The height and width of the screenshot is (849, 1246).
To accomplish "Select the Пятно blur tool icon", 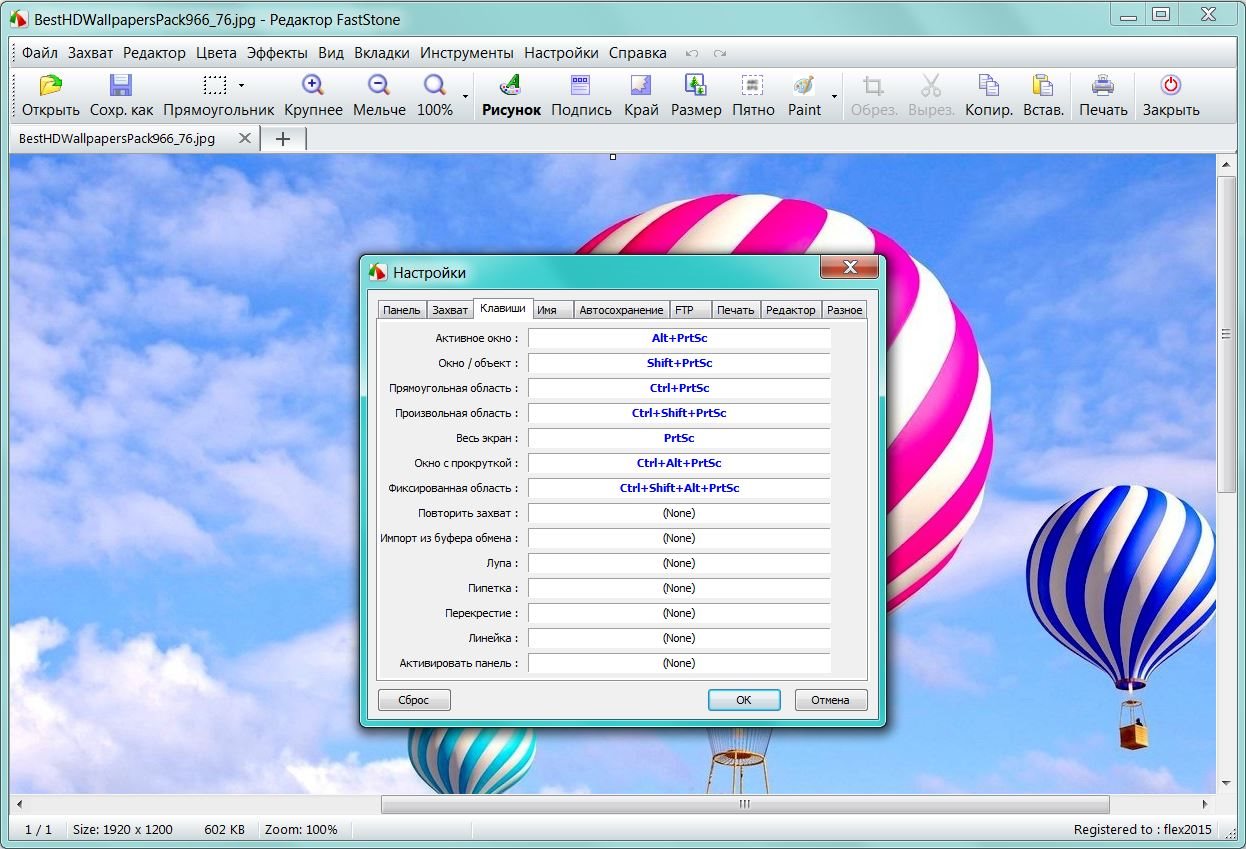I will [752, 86].
